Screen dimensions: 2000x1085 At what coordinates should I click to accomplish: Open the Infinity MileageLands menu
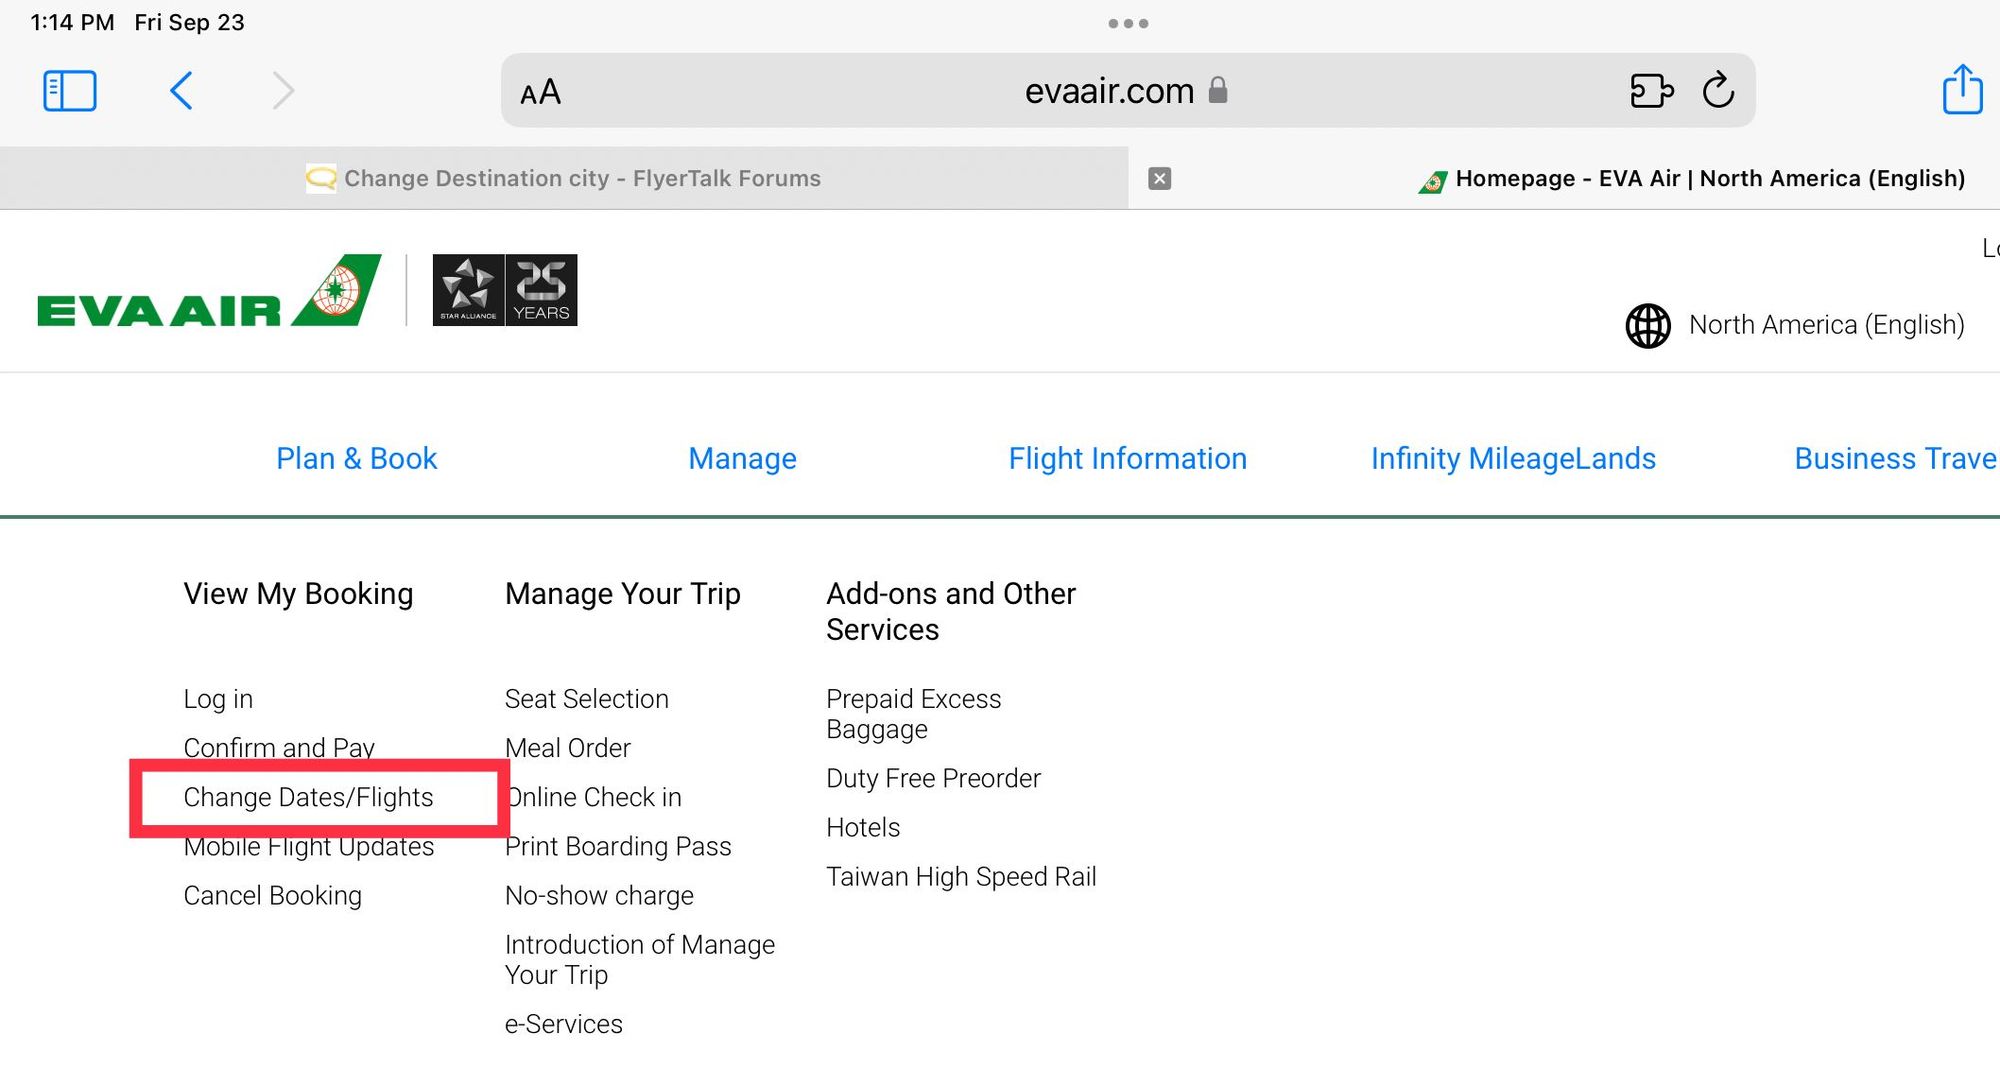tap(1513, 459)
